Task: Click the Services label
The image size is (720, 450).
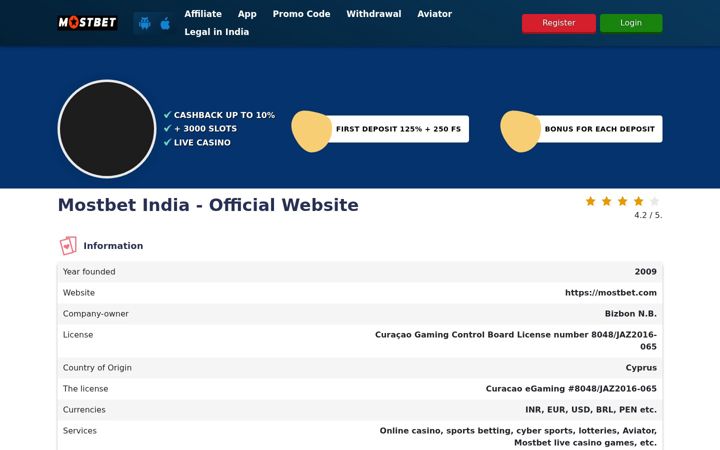Action: click(79, 431)
